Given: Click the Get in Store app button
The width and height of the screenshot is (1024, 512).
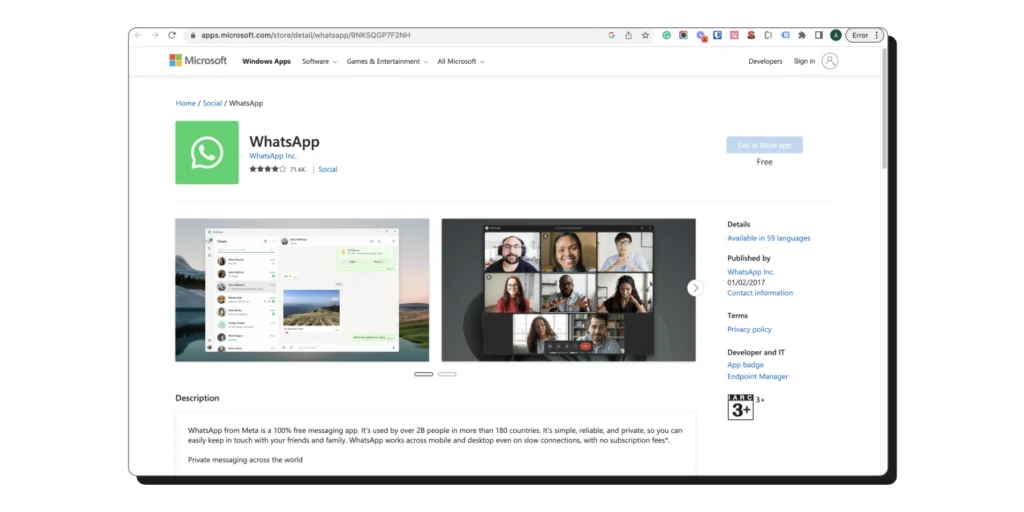Looking at the screenshot, I should [764, 145].
